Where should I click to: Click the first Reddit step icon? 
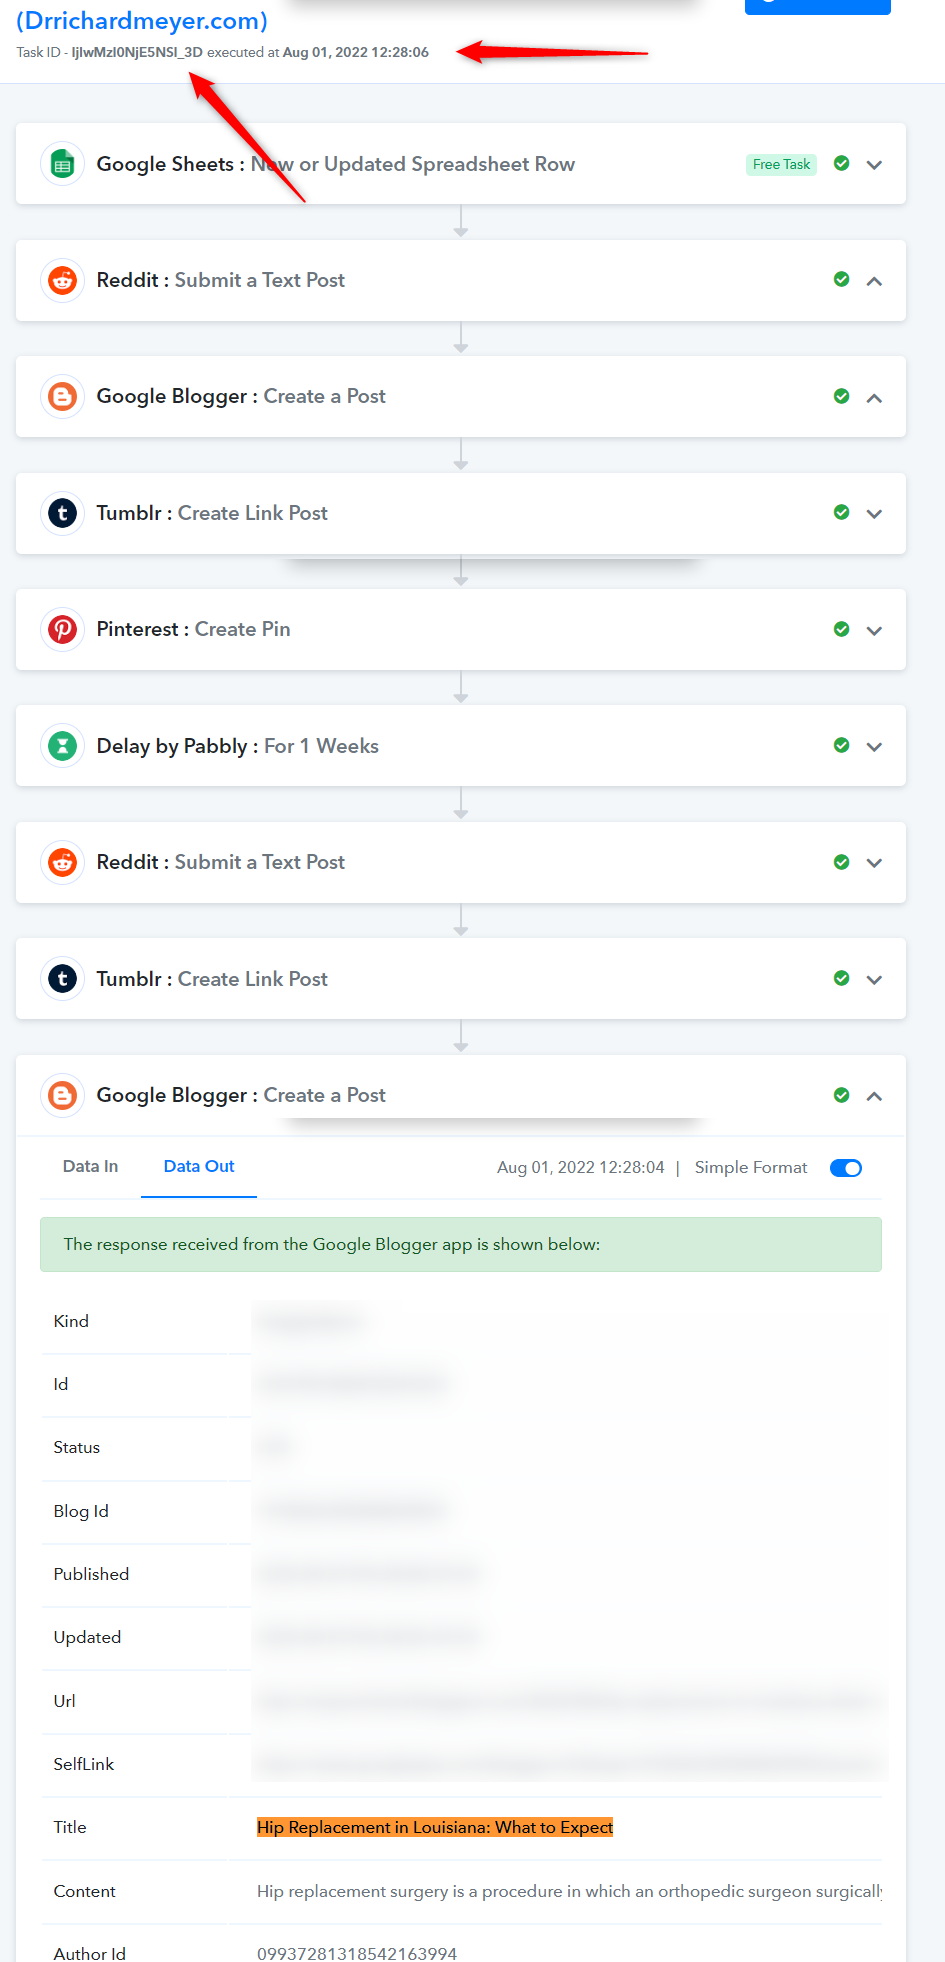(62, 281)
